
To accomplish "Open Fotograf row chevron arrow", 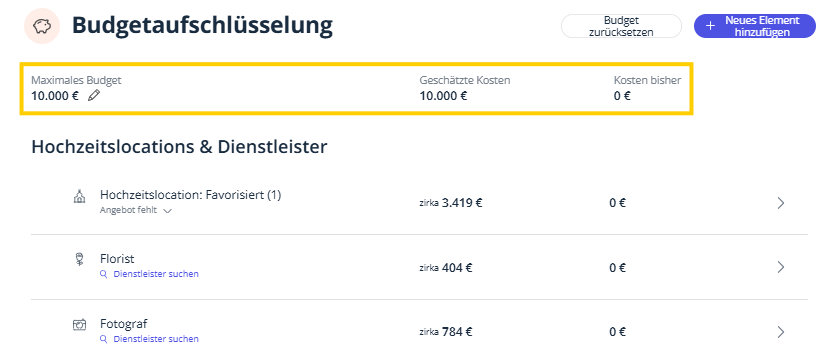I will [x=781, y=332].
